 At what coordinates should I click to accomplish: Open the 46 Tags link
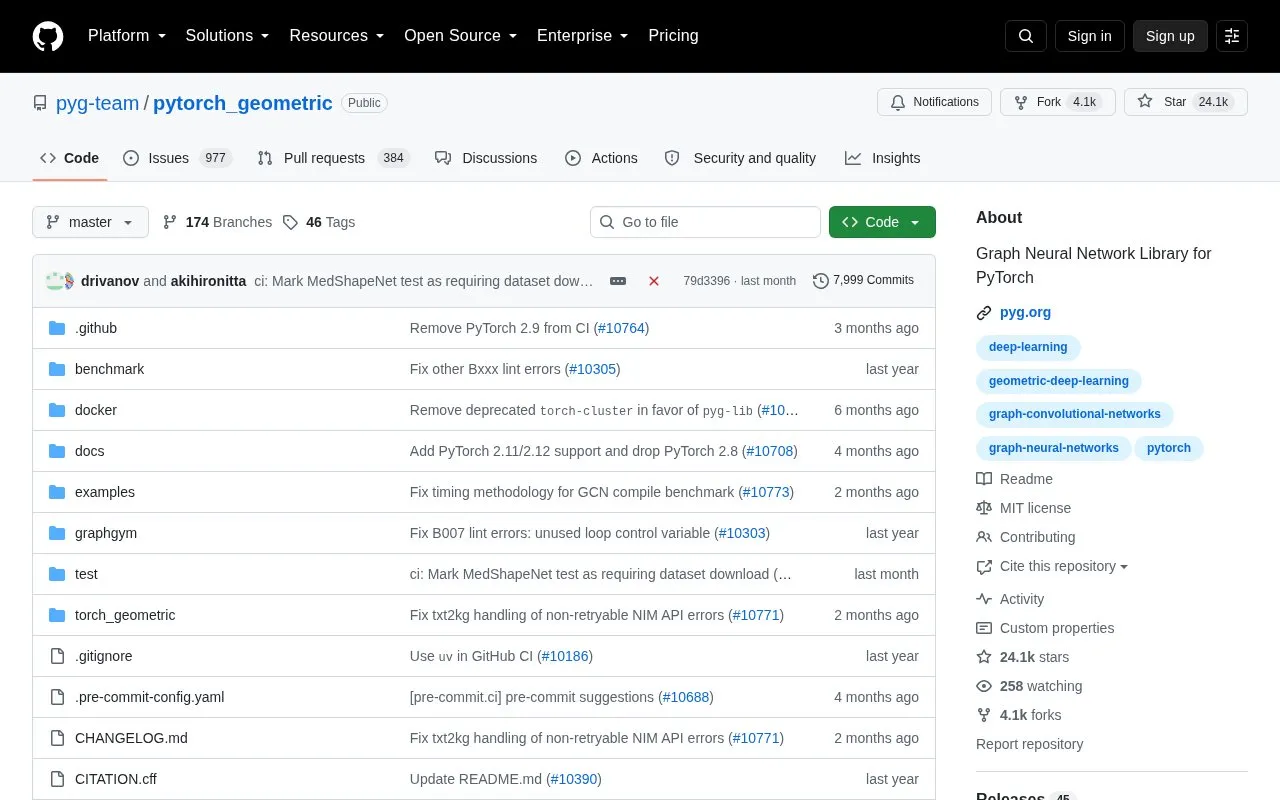coord(319,222)
